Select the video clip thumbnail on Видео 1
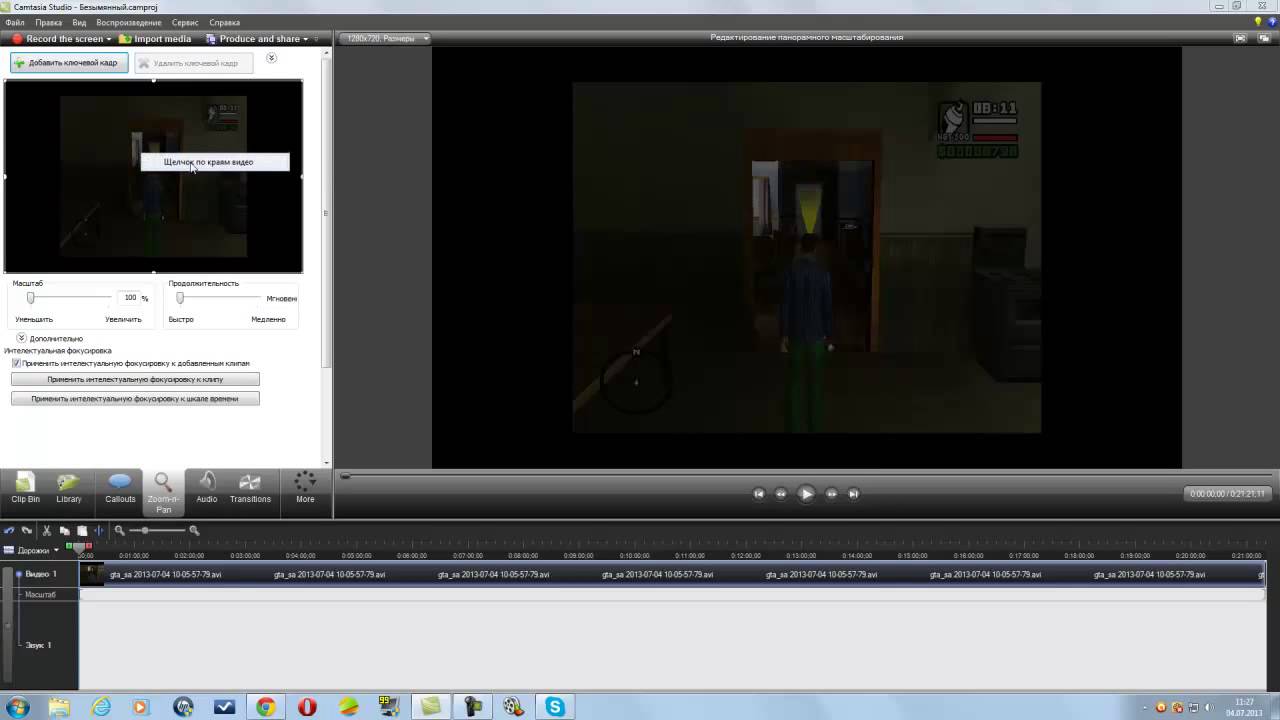The image size is (1280, 720). point(92,574)
